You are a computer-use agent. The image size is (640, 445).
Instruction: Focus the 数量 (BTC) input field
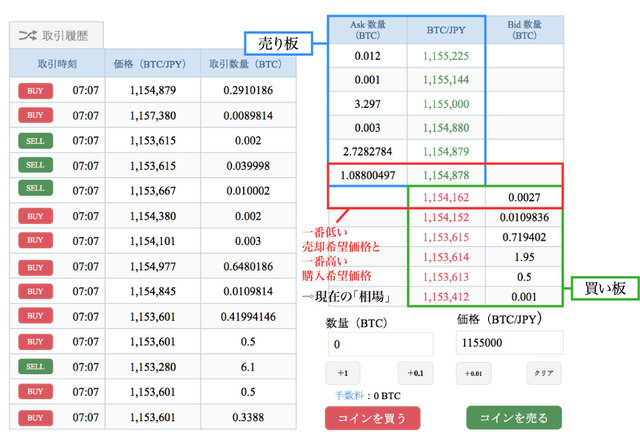pos(380,343)
